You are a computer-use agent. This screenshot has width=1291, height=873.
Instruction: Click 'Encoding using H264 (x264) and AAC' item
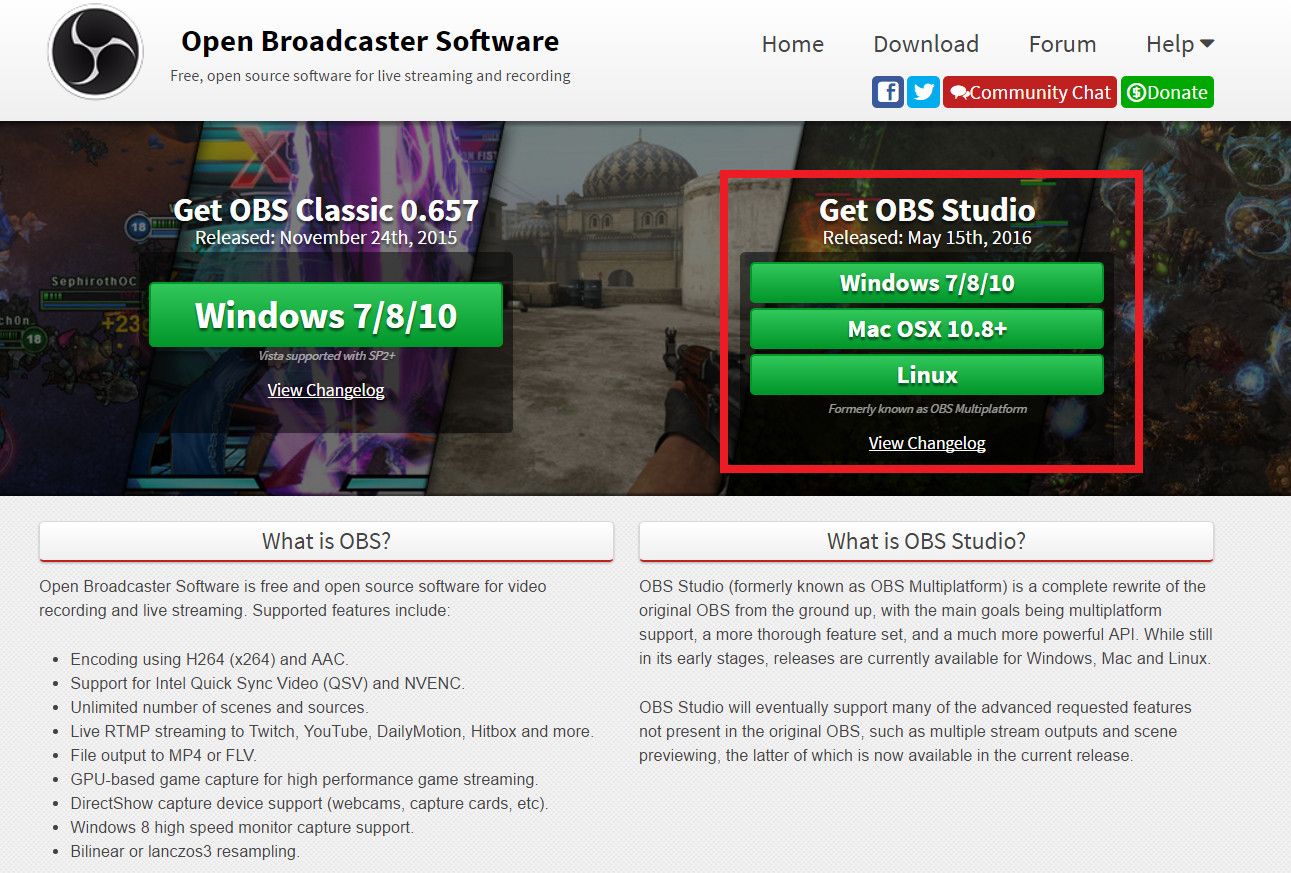(210, 659)
